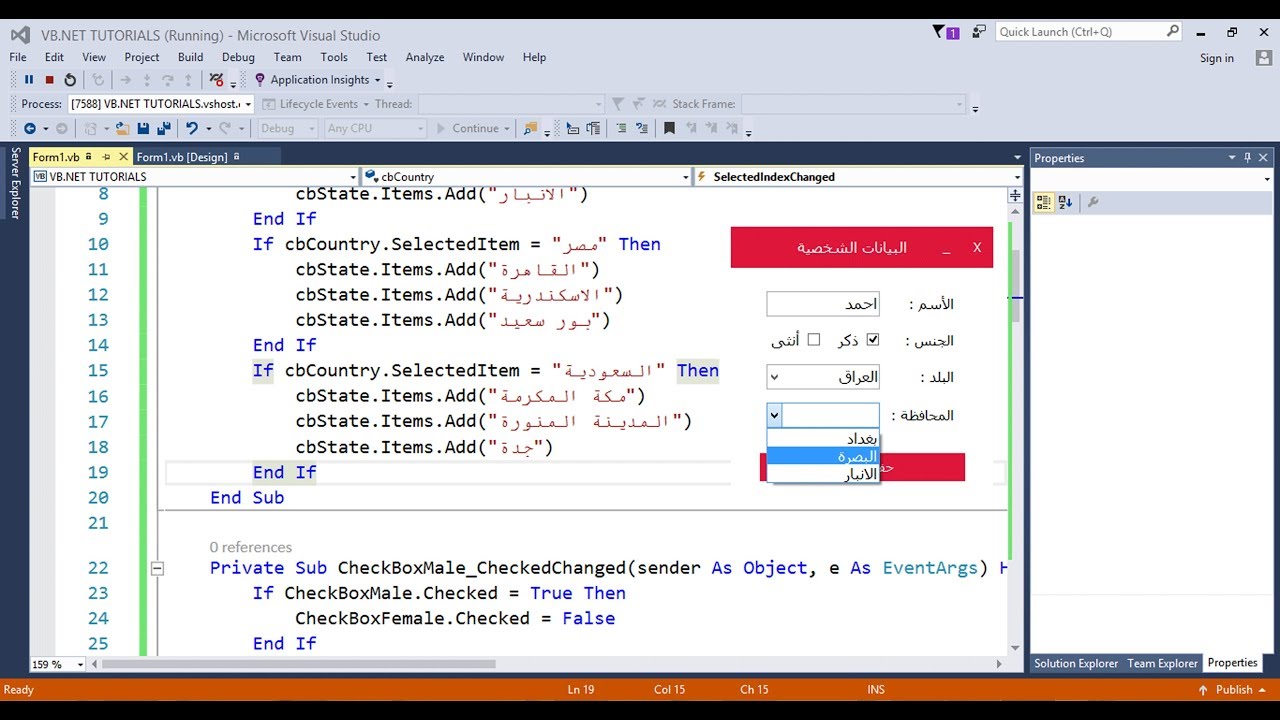Click the code editor vertical scrollbar thumb
This screenshot has width=1280, height=720.
click(1016, 285)
